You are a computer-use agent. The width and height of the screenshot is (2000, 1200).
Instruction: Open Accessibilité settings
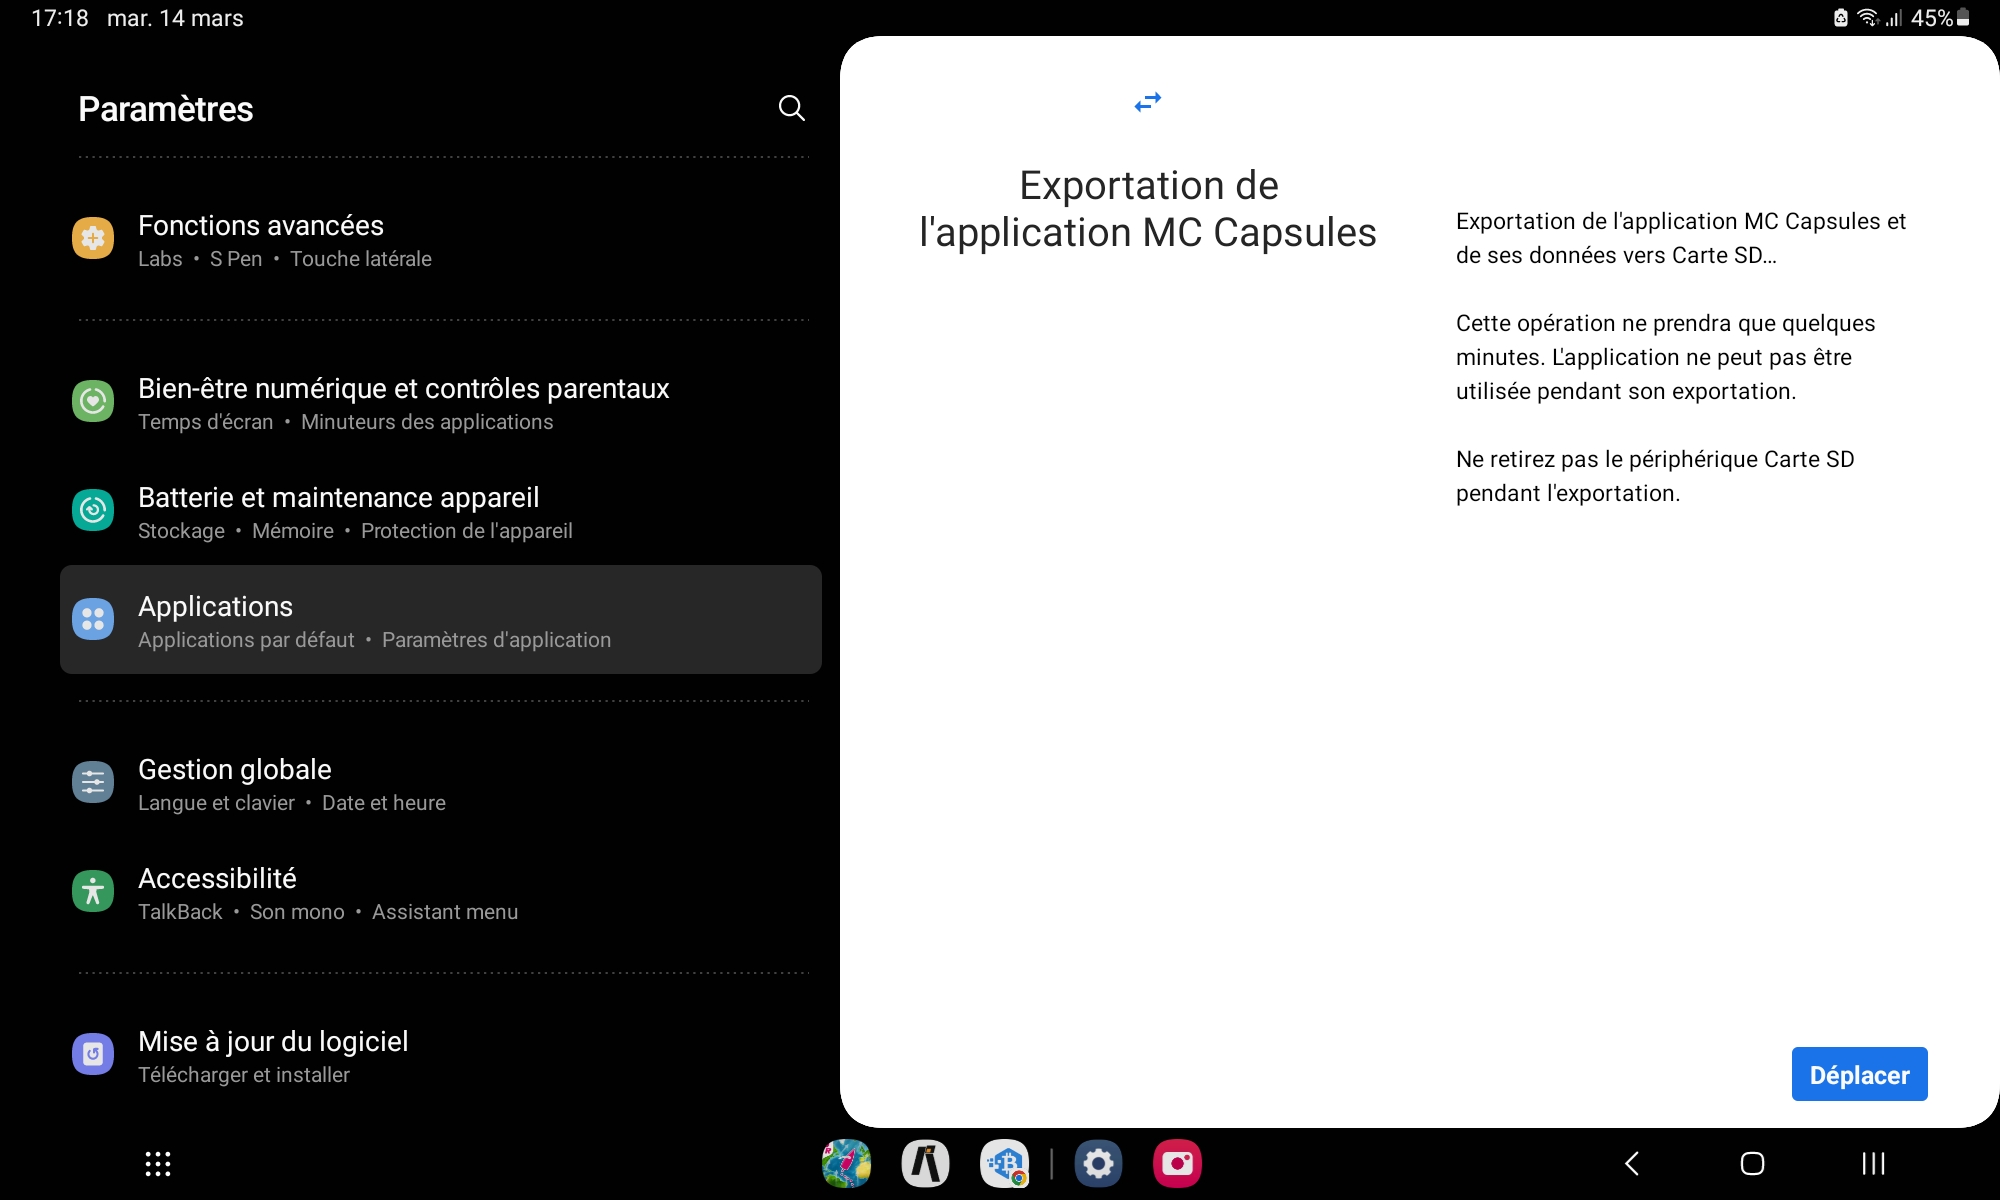coord(440,893)
